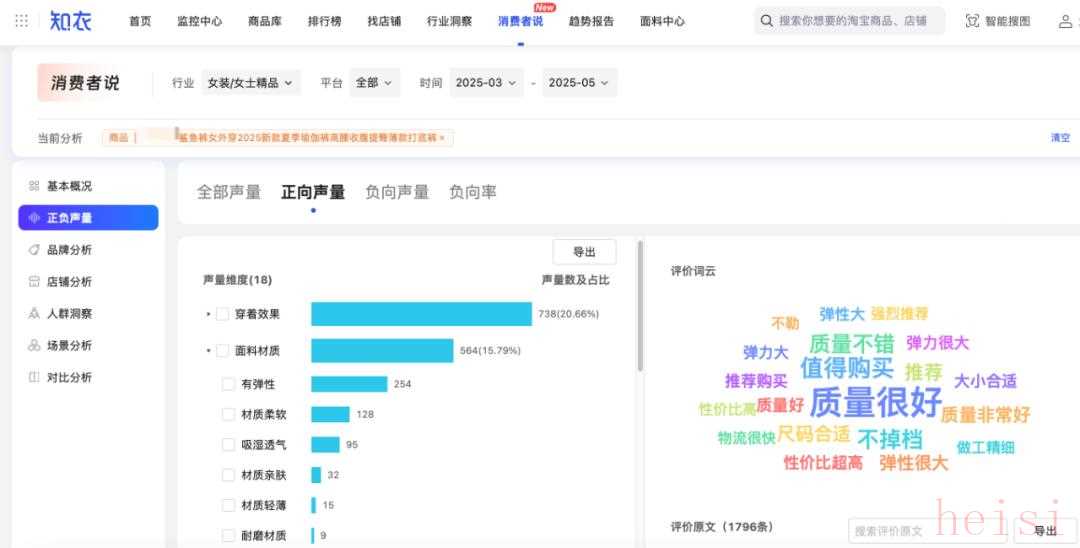Click 导出 above the 声量维度 chart

584,252
